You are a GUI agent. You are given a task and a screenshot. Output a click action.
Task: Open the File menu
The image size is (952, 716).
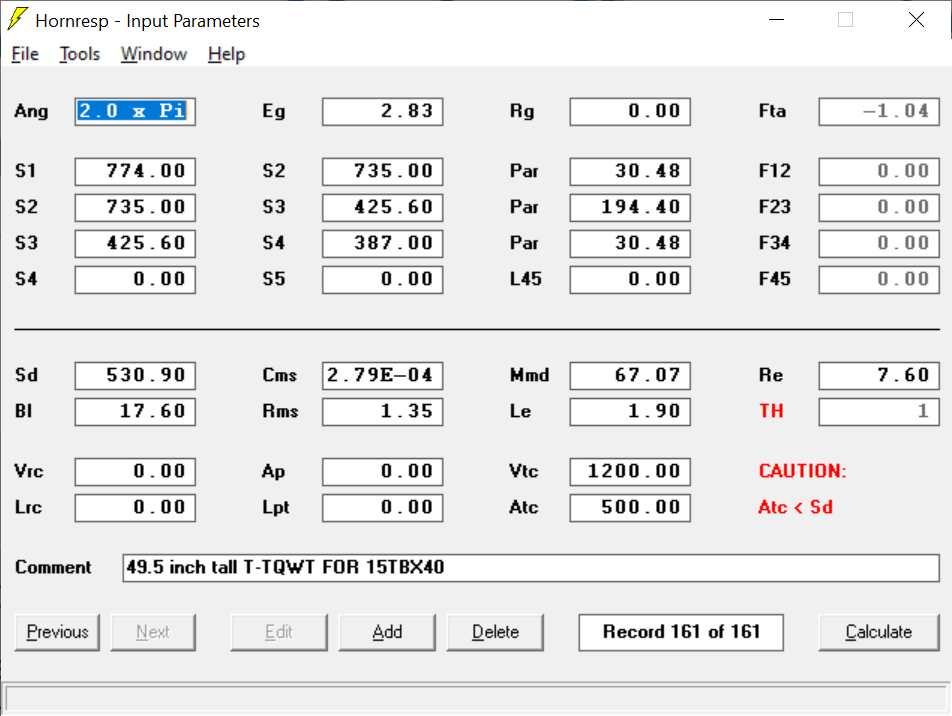point(25,54)
